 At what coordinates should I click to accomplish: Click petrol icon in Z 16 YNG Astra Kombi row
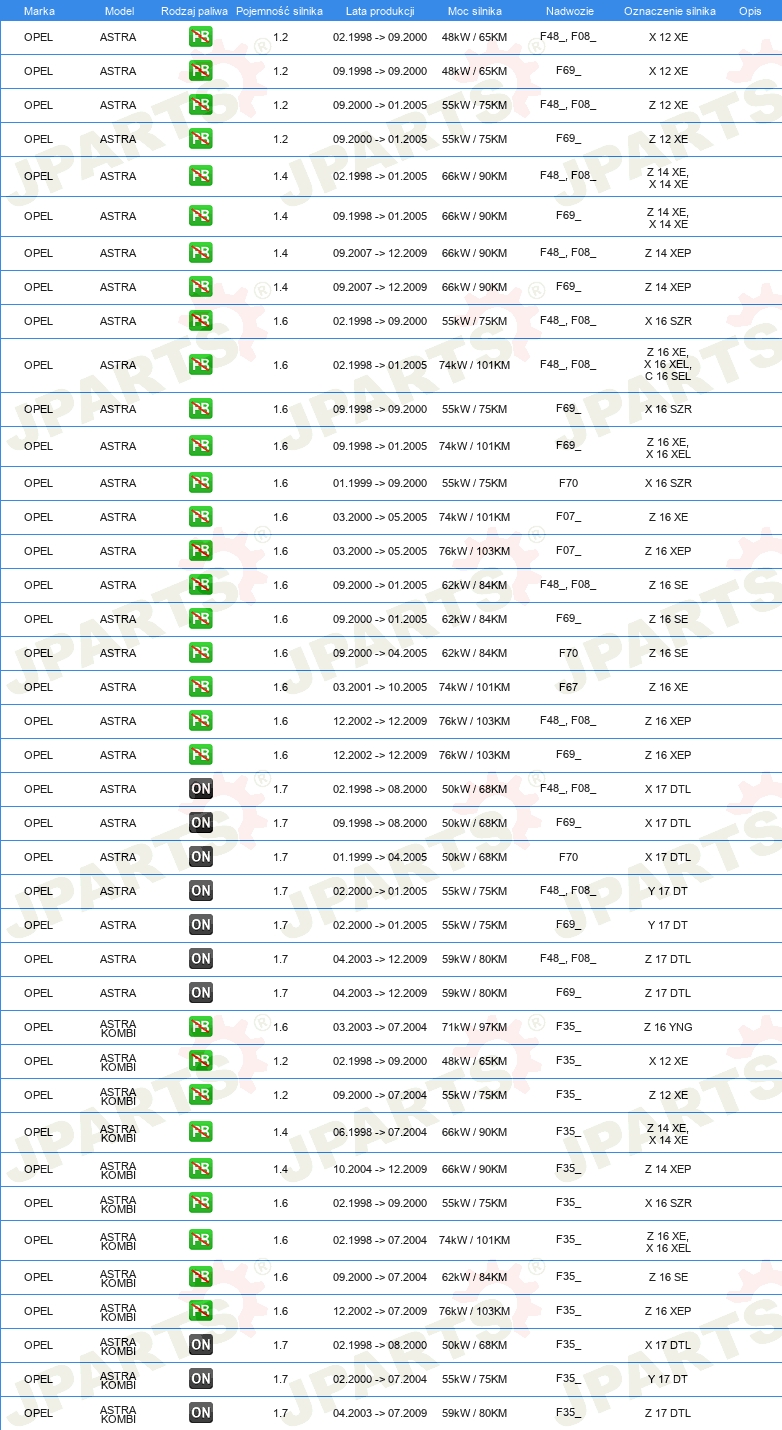201,1027
